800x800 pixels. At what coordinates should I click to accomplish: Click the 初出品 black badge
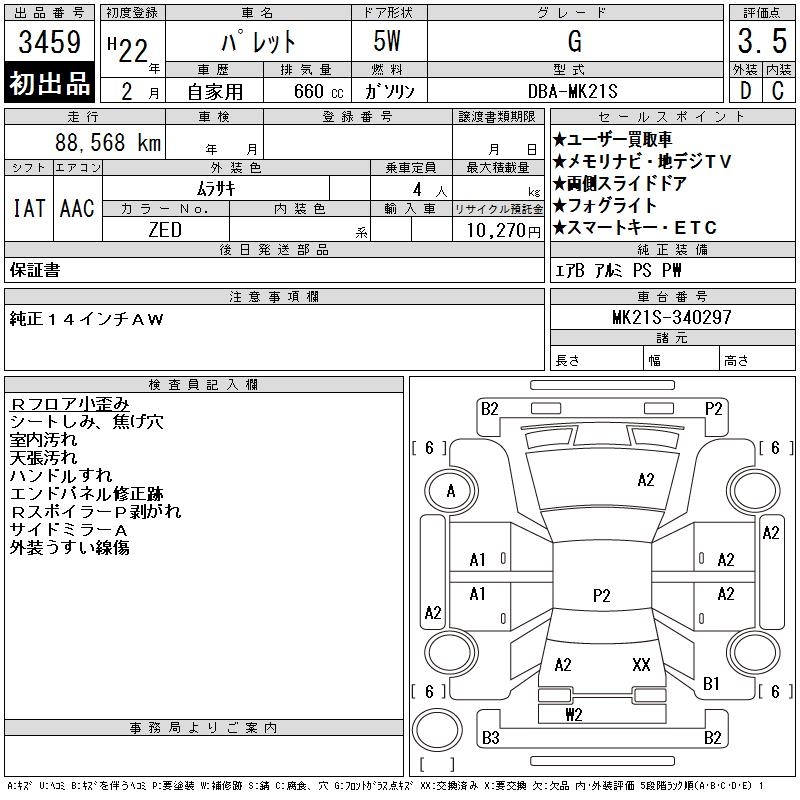(50, 84)
